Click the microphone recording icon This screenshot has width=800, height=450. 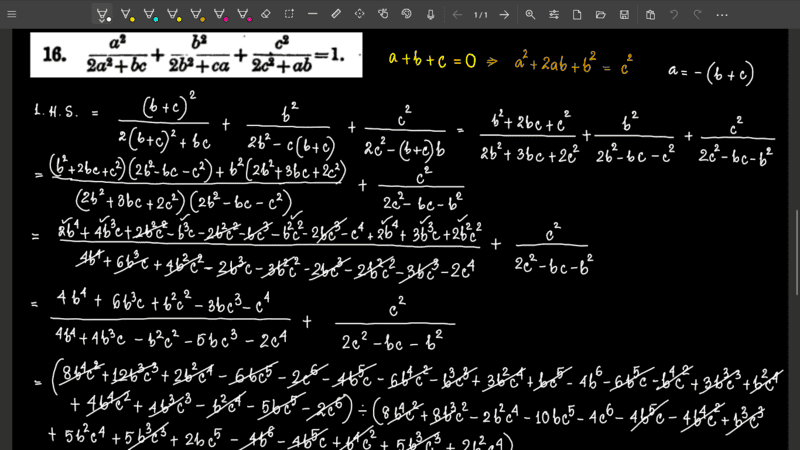point(431,15)
